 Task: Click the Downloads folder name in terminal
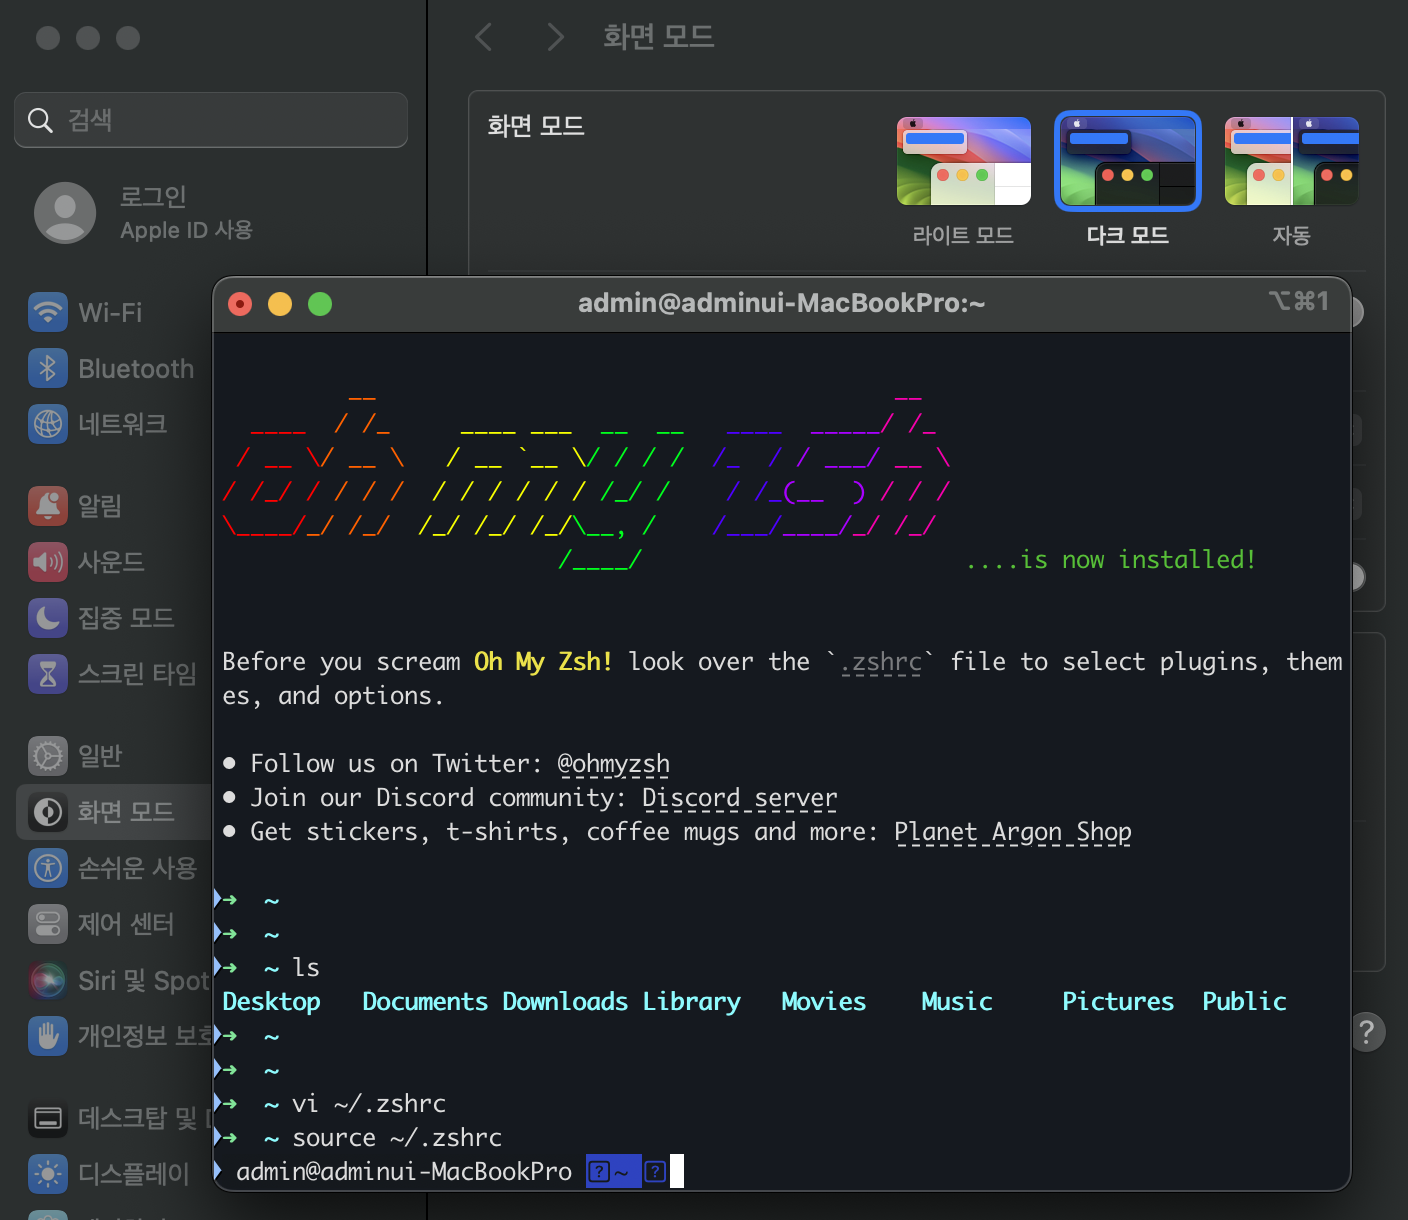click(x=565, y=1002)
